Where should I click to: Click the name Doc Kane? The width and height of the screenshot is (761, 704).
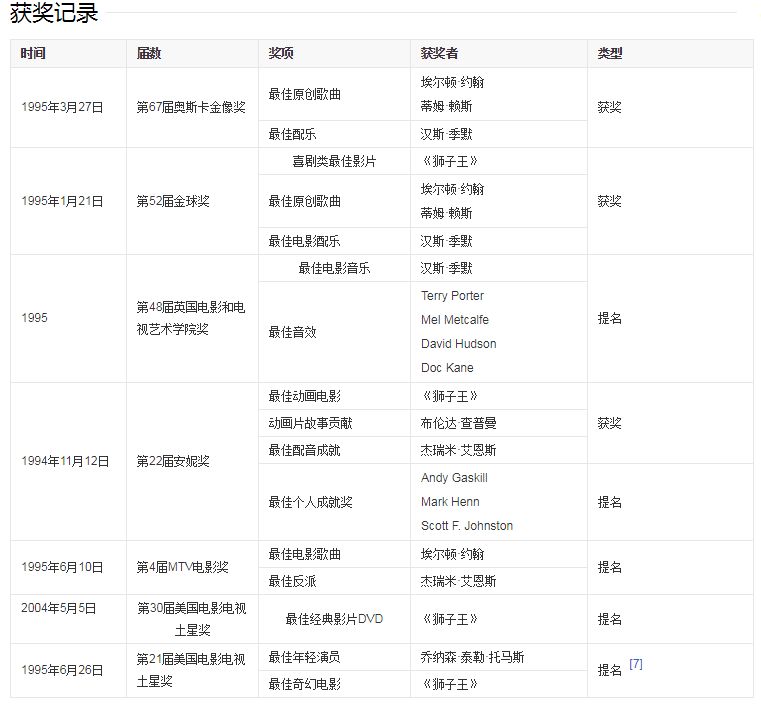click(x=447, y=368)
